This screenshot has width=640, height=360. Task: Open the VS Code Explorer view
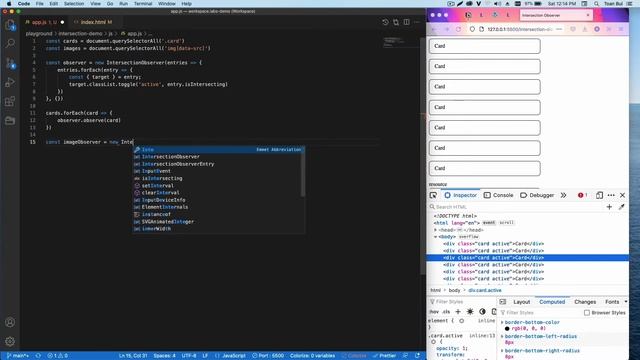click(x=10, y=25)
